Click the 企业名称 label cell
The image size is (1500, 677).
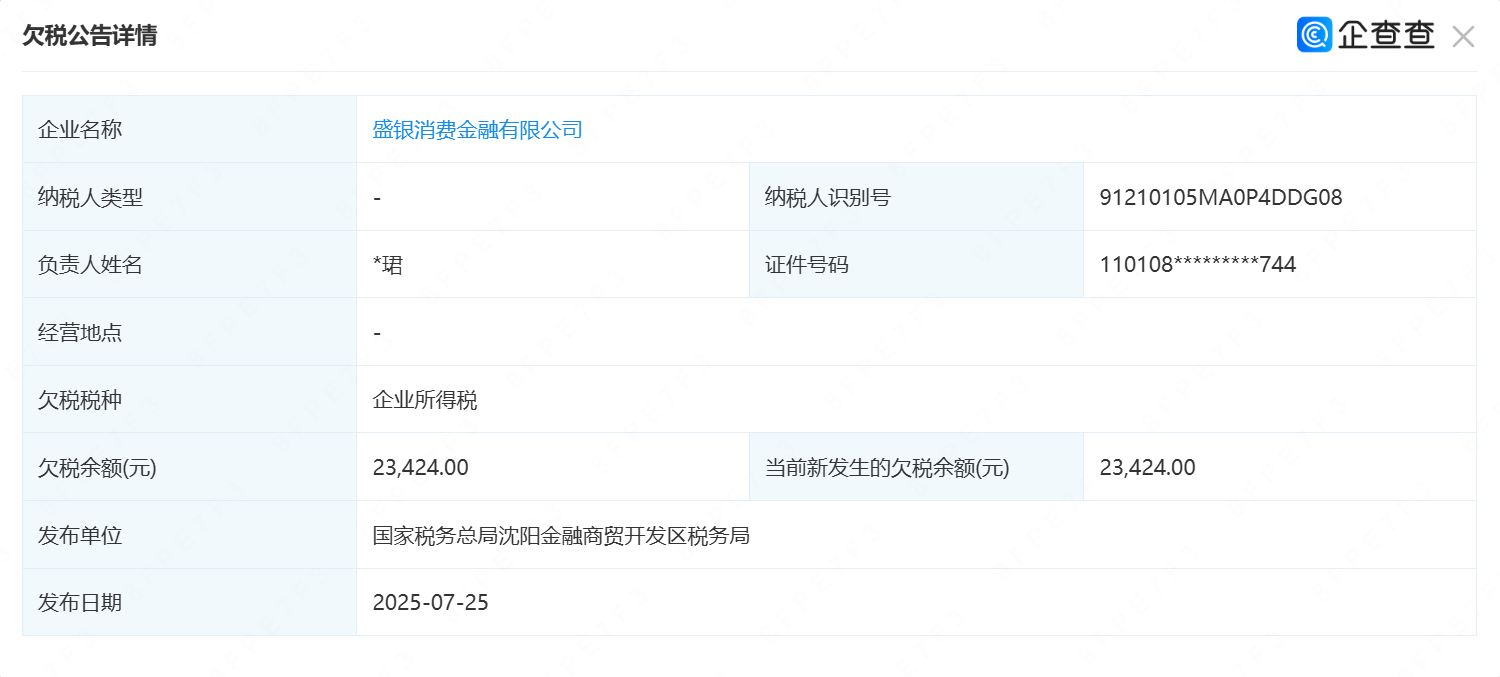tap(190, 129)
